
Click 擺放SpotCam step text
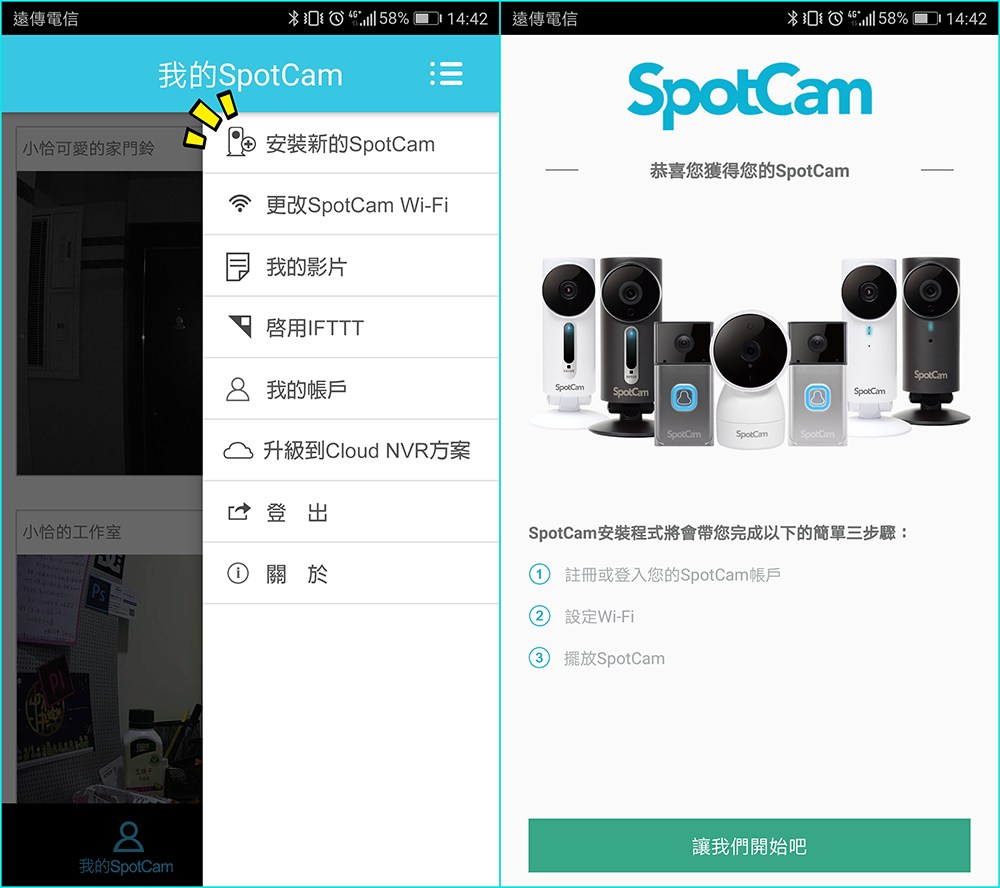[614, 658]
